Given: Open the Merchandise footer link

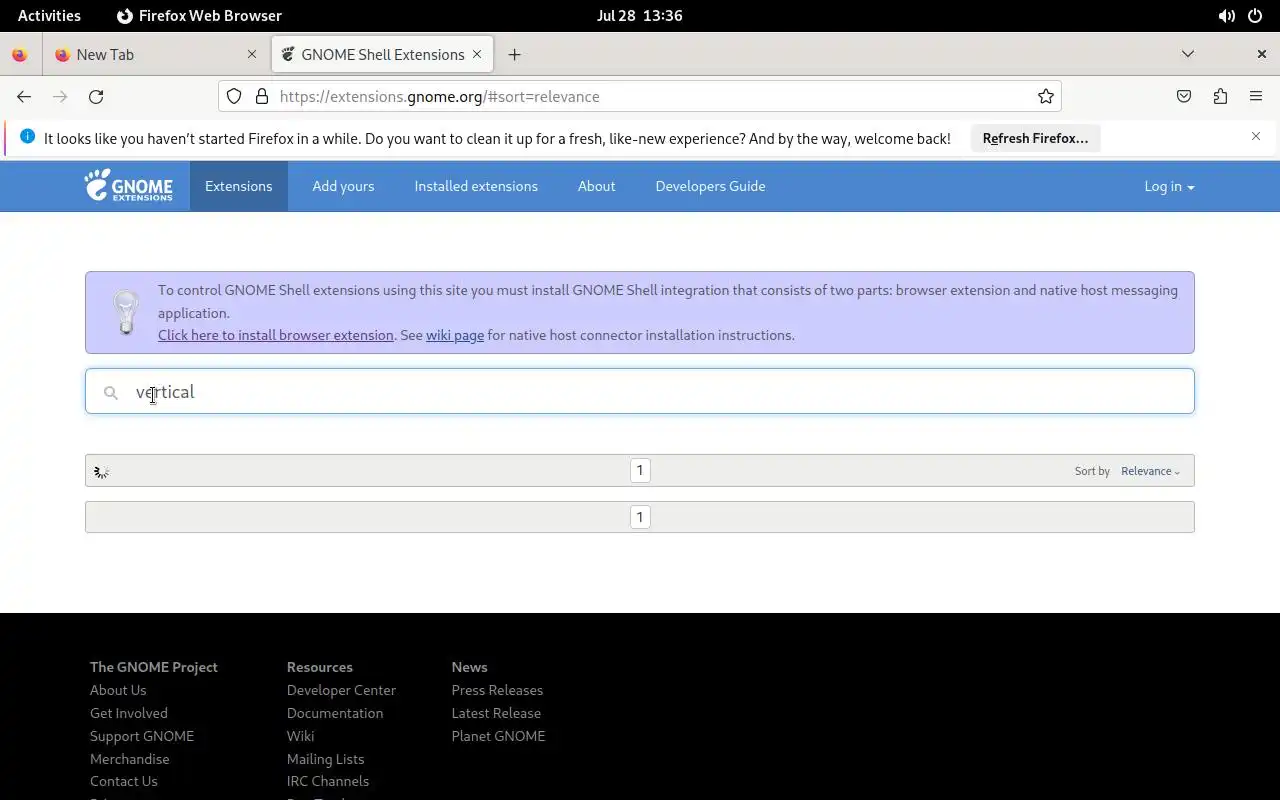Looking at the screenshot, I should [x=130, y=759].
